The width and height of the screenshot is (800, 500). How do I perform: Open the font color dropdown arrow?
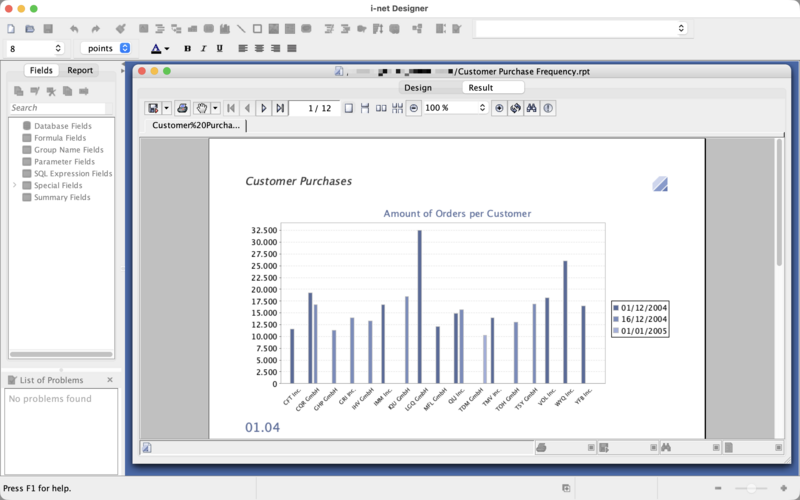167,49
